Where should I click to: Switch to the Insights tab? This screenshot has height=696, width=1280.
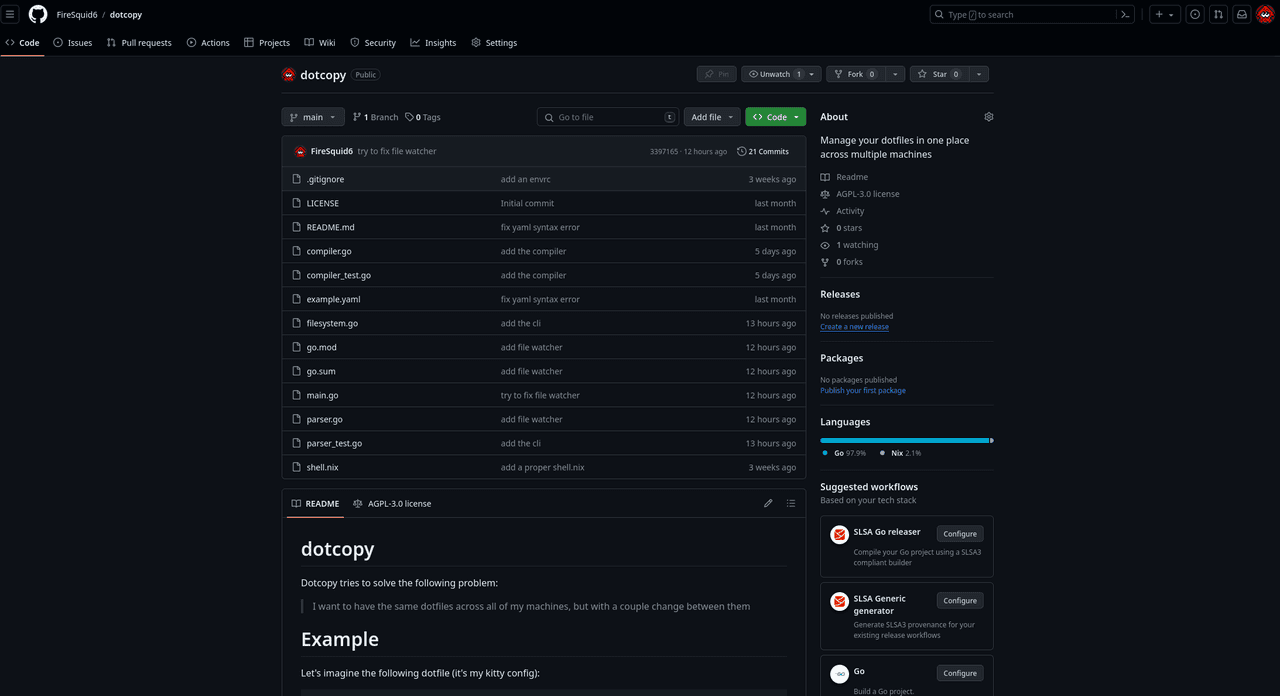(433, 43)
